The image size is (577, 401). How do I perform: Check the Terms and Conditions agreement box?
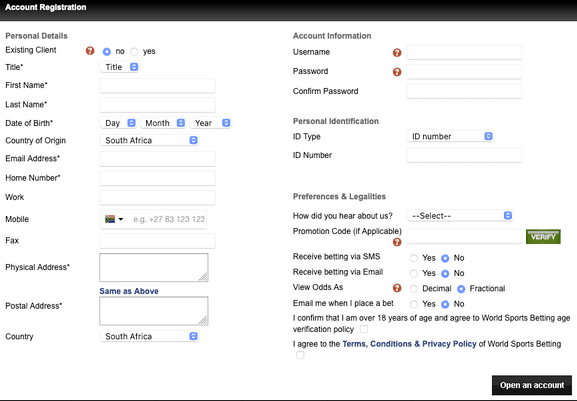pos(300,355)
